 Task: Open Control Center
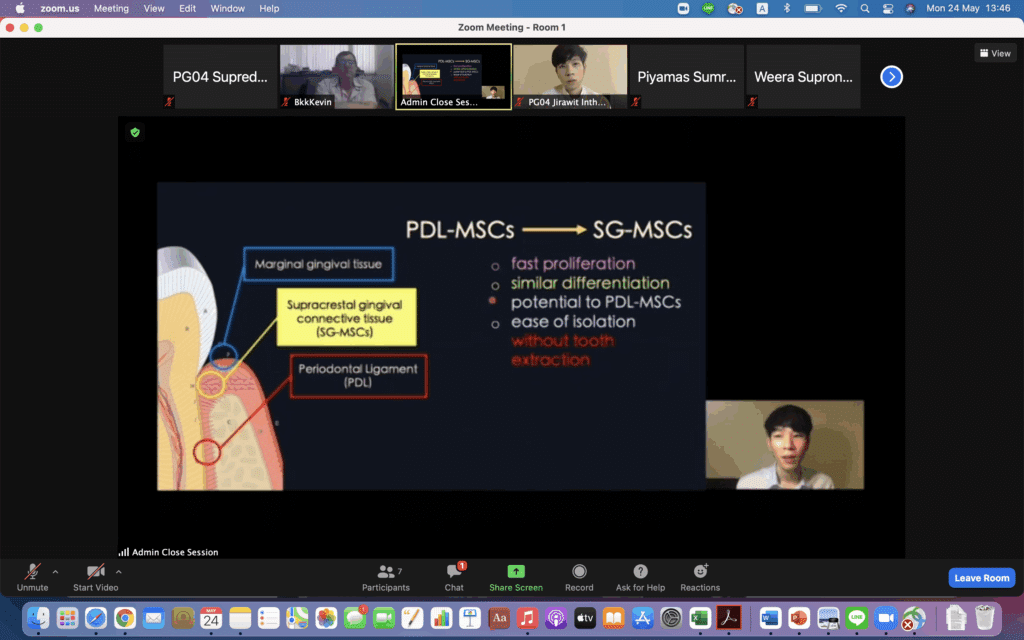click(x=888, y=8)
